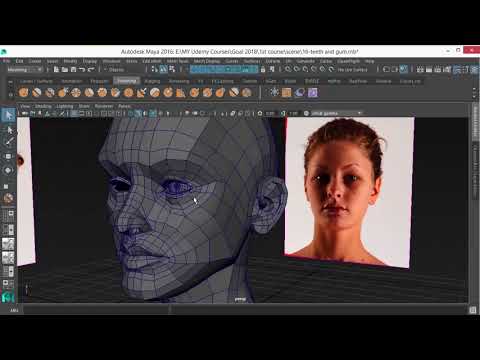Switch to the Rendering shelf tab
Image resolution: width=480 pixels, height=360 pixels.
[179, 81]
